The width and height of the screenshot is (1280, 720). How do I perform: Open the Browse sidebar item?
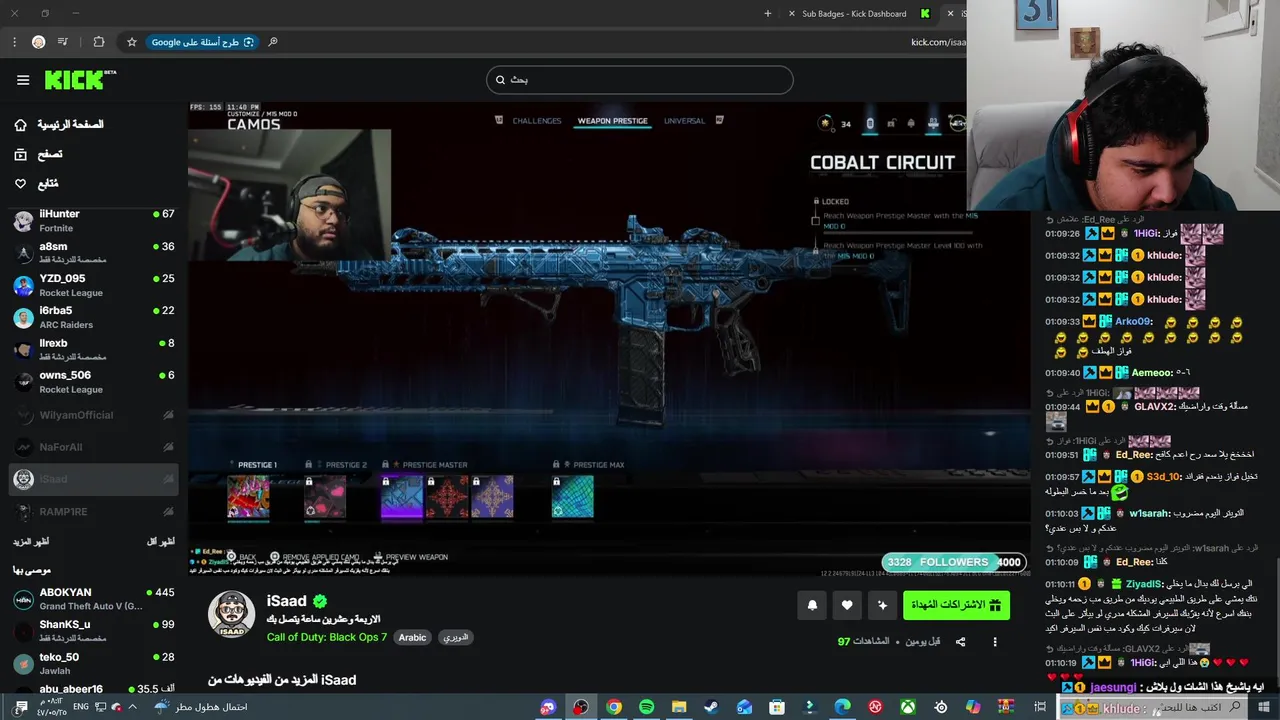pyautogui.click(x=95, y=154)
